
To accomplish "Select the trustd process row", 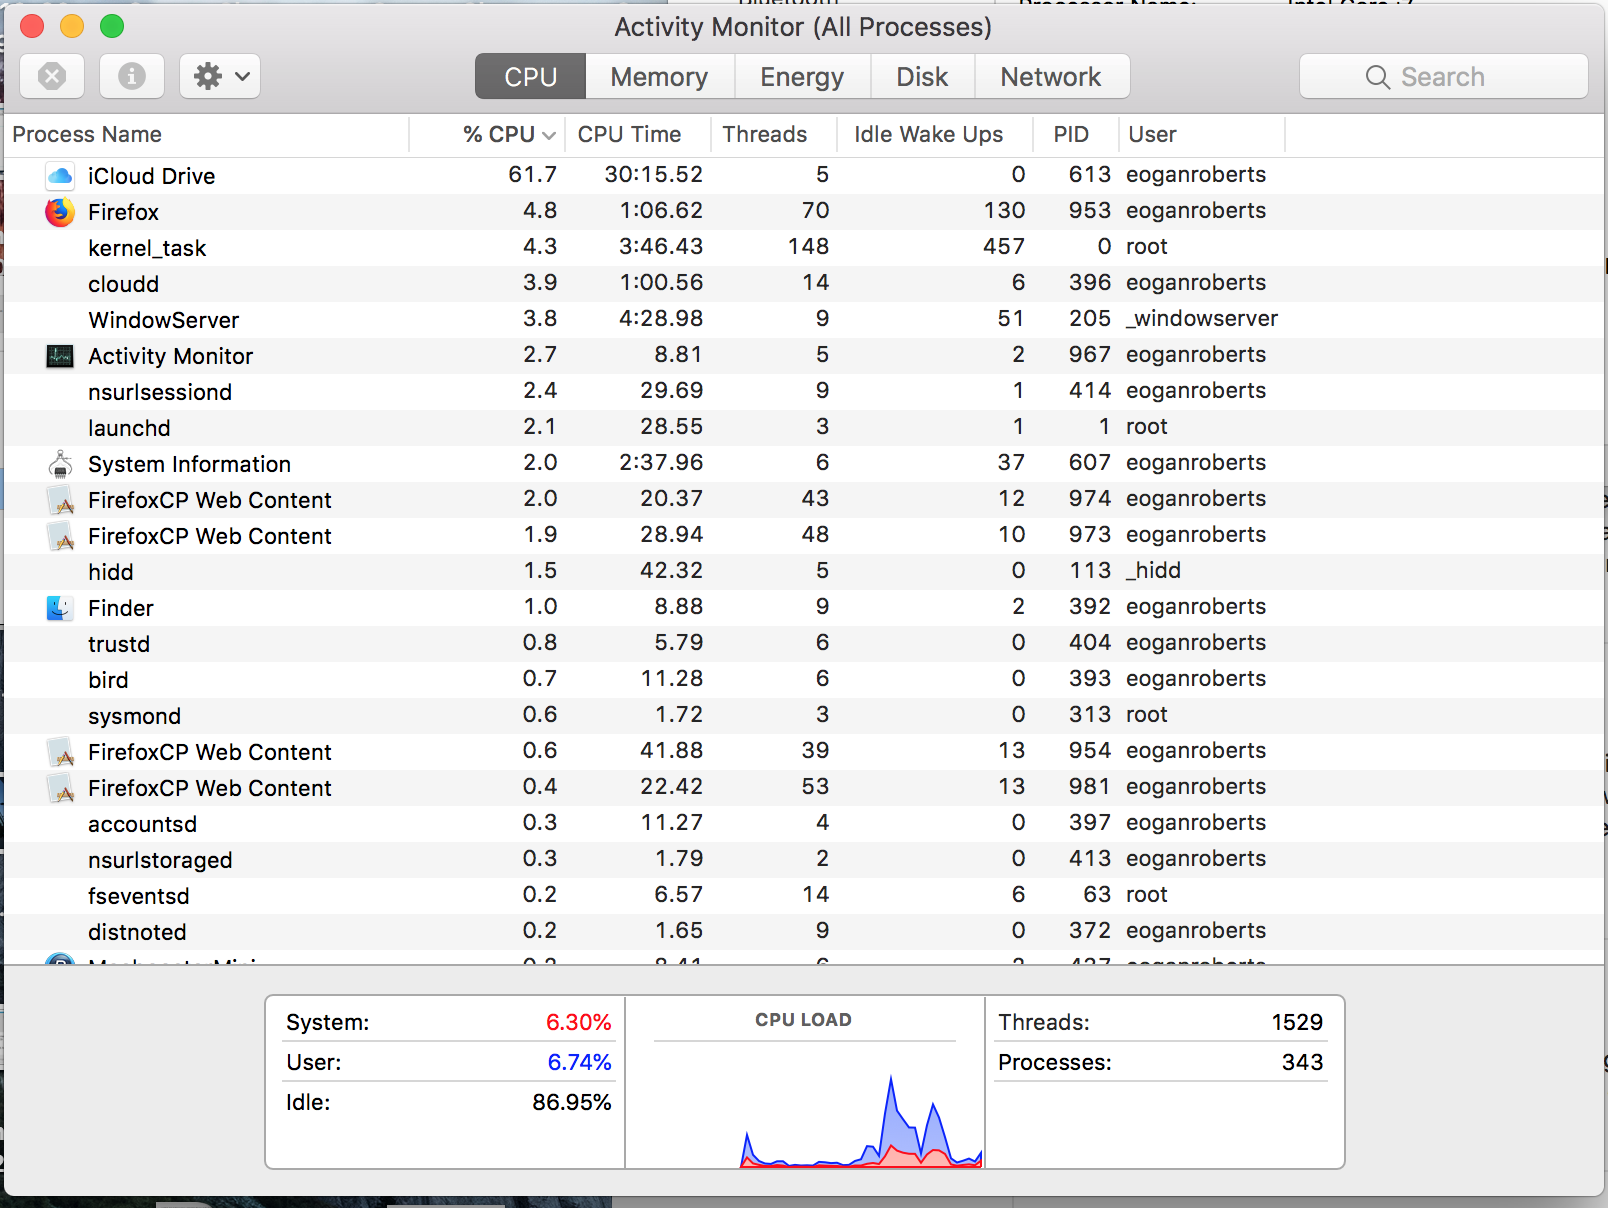I will click(804, 644).
